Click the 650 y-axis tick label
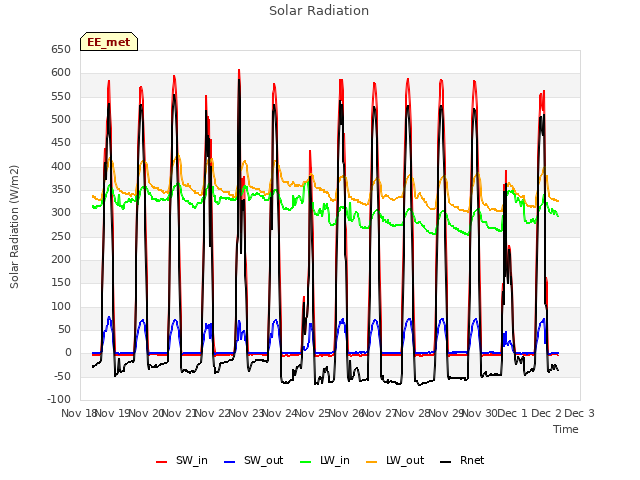Viewport: 640px width, 480px height. pos(61,49)
